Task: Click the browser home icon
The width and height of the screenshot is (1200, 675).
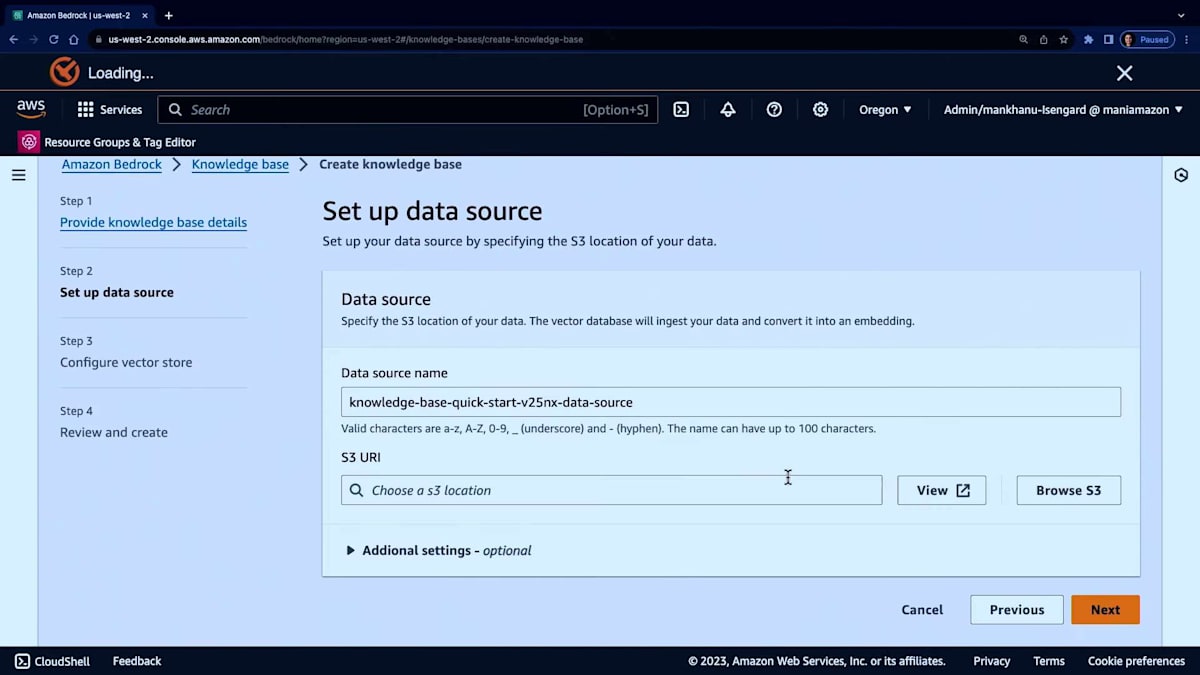Action: [73, 39]
